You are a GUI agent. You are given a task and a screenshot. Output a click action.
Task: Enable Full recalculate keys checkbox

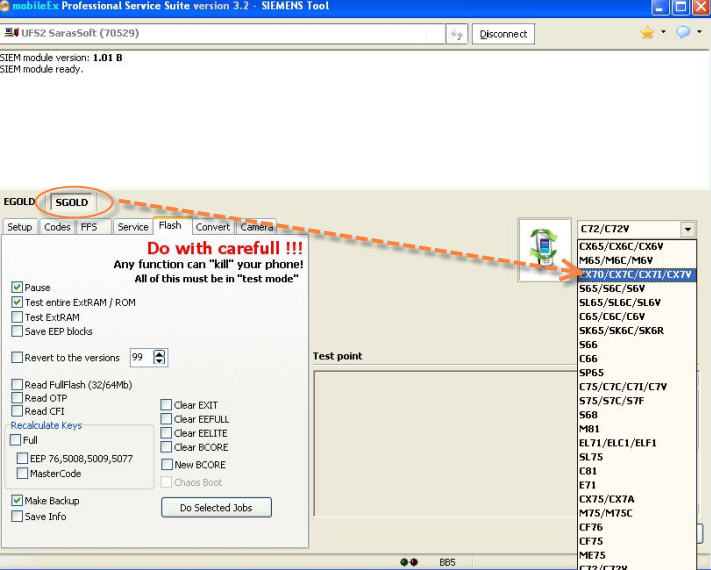(15, 440)
